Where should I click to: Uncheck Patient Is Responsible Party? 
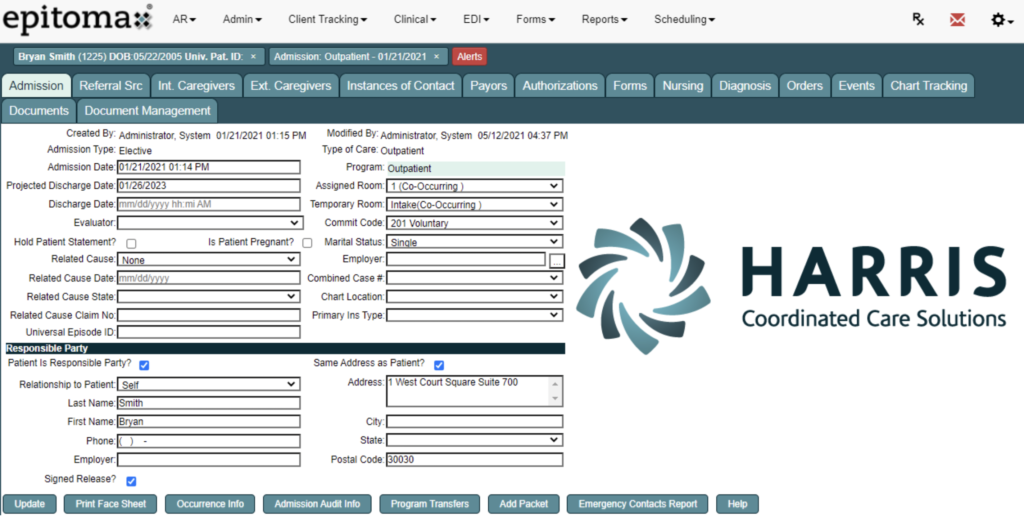(x=144, y=365)
